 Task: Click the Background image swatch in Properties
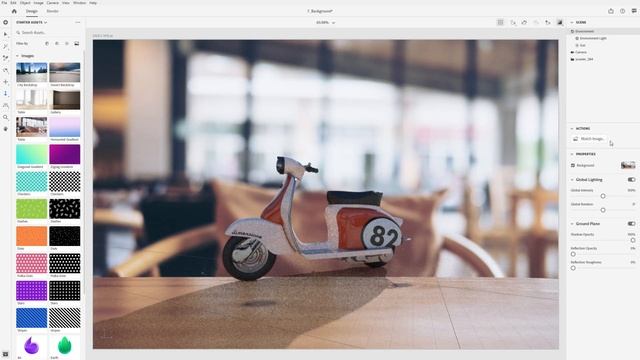(628, 165)
